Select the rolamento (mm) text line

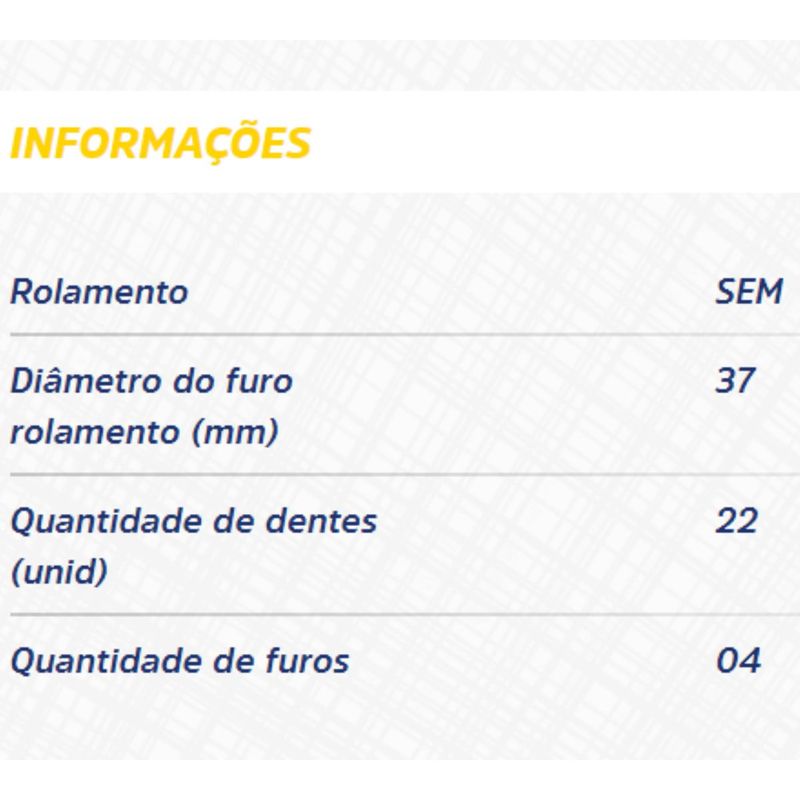pos(144,432)
